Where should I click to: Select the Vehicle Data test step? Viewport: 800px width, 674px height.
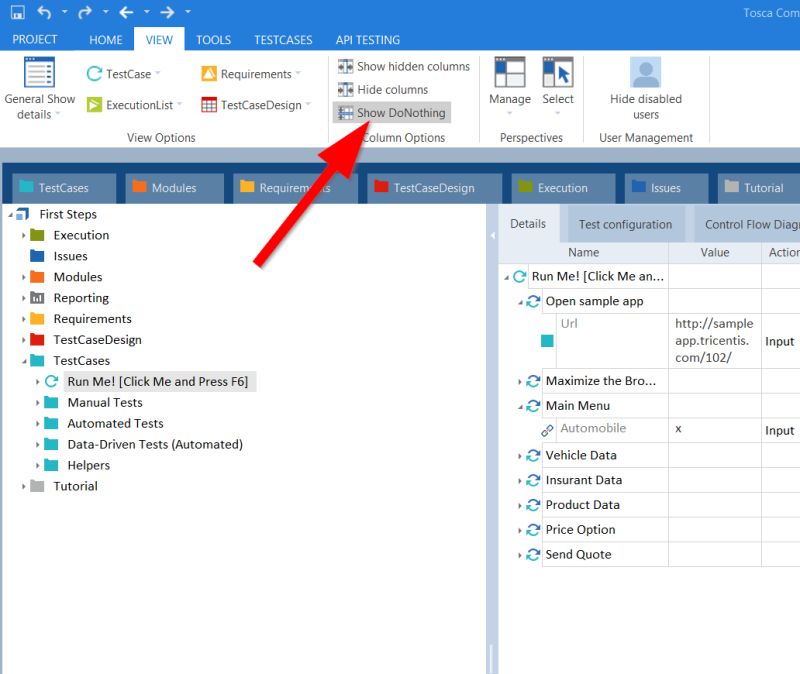(581, 455)
